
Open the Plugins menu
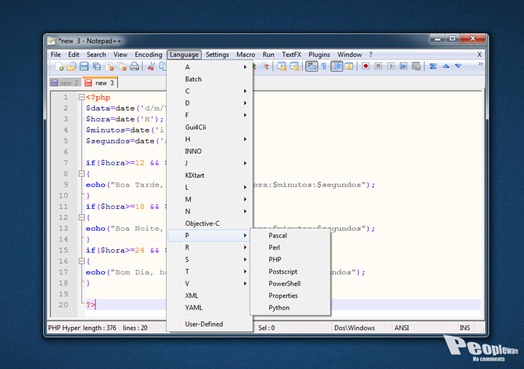click(x=319, y=54)
